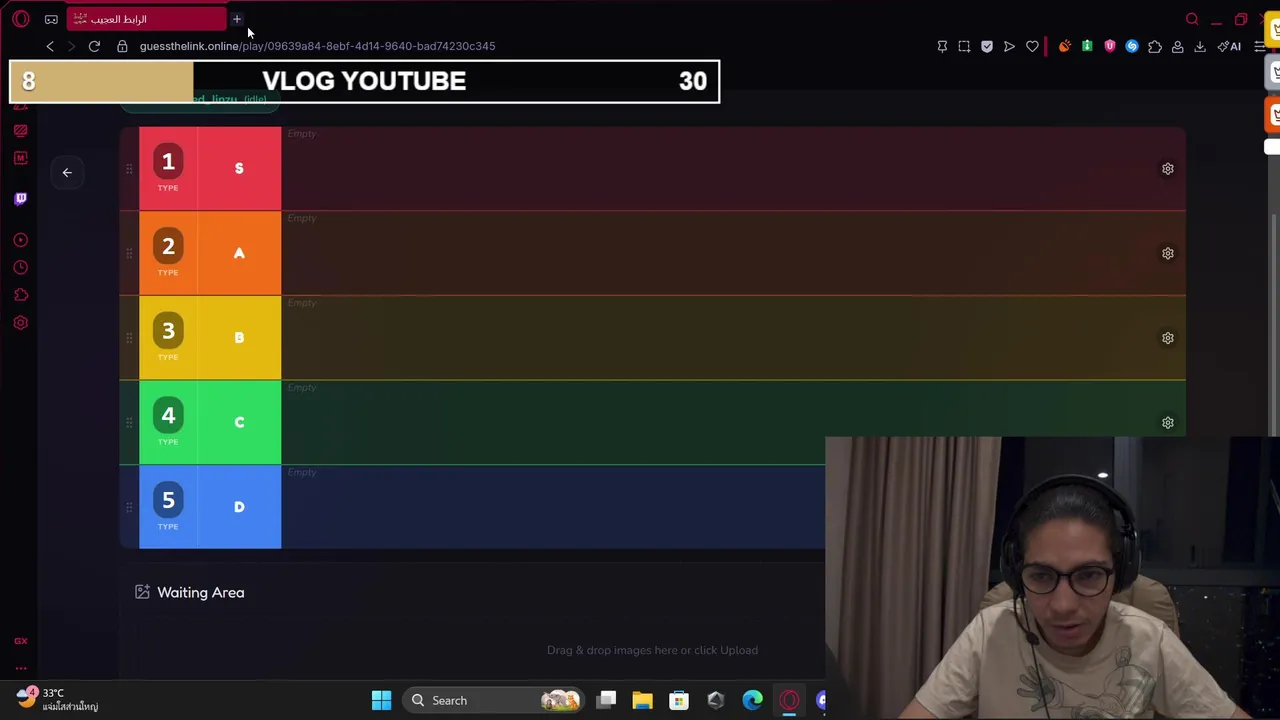1280x720 pixels.
Task: Open settings gear for the C tier row
Action: coord(1167,423)
